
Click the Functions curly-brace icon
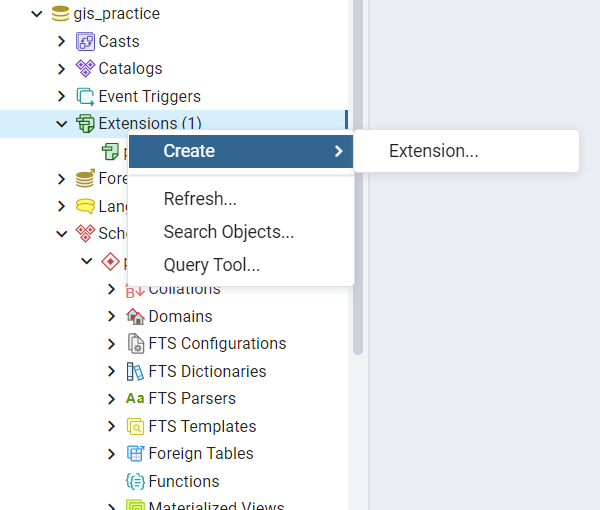pyautogui.click(x=136, y=481)
